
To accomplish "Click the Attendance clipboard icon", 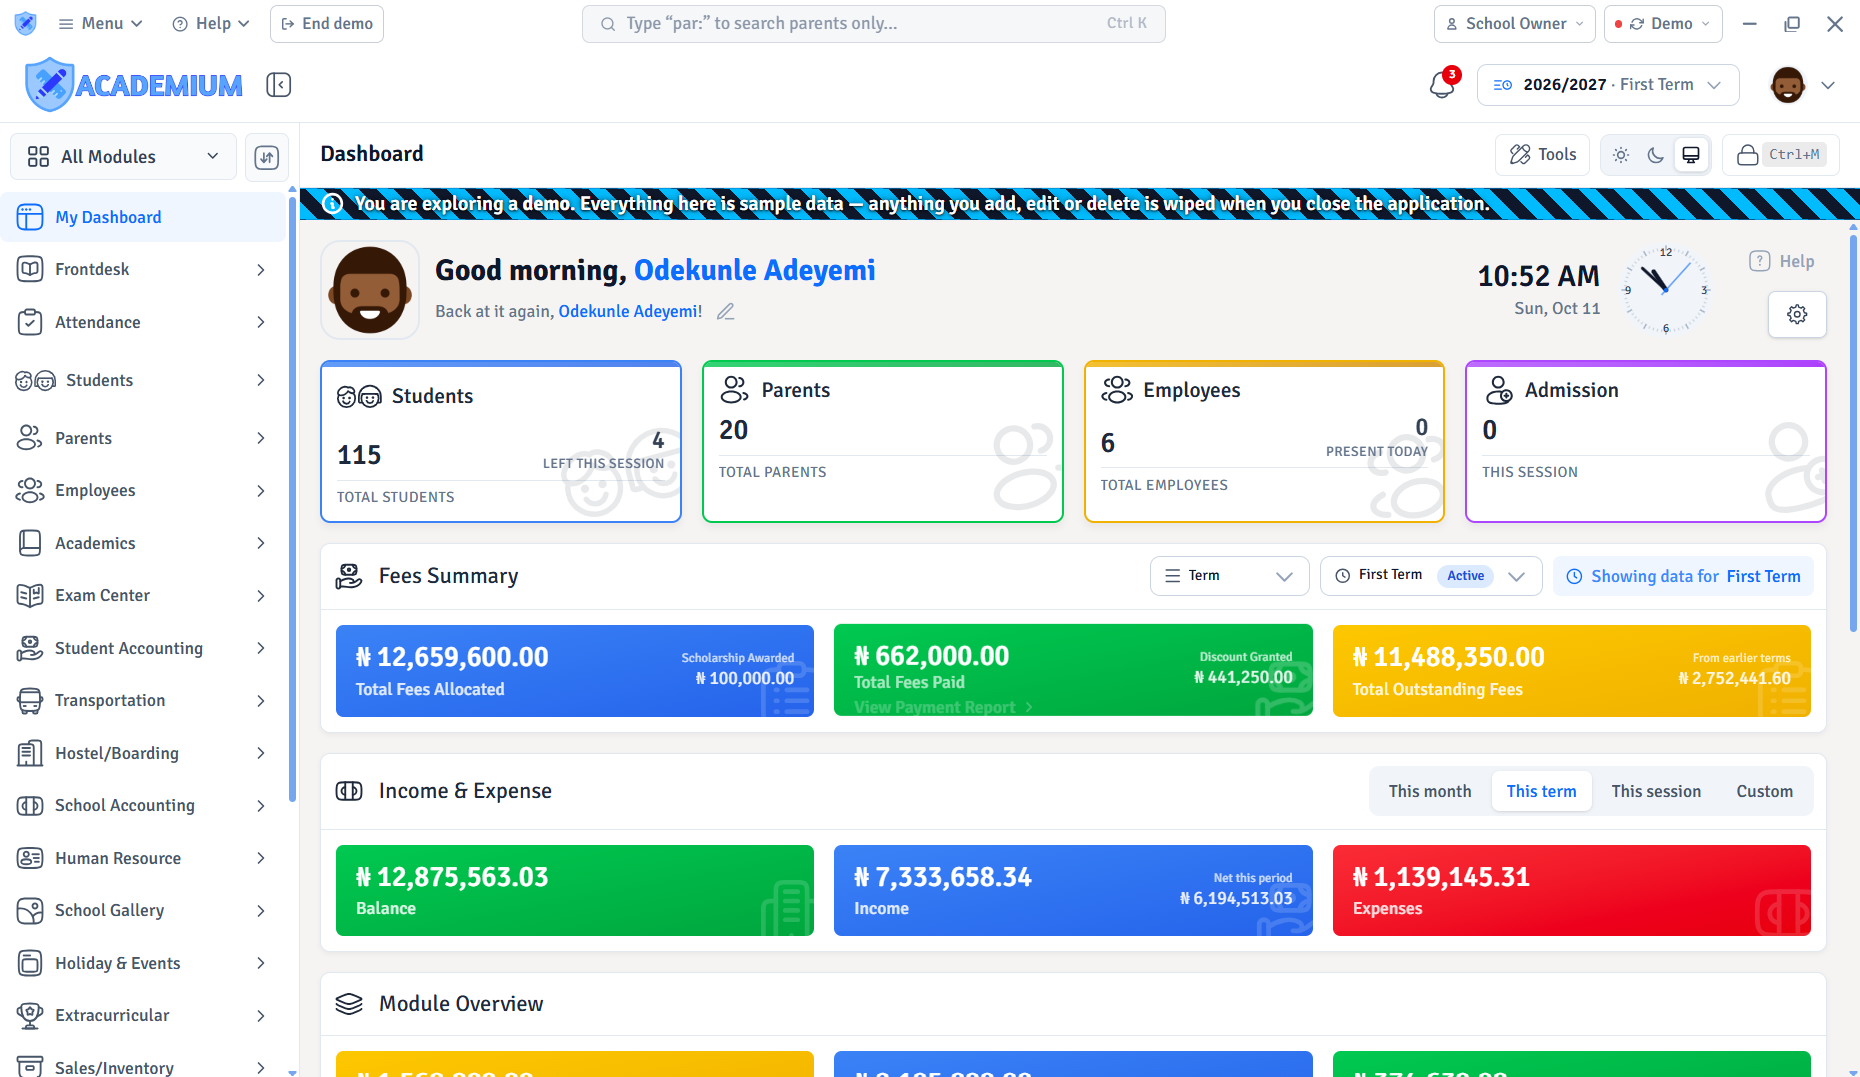I will (x=30, y=323).
